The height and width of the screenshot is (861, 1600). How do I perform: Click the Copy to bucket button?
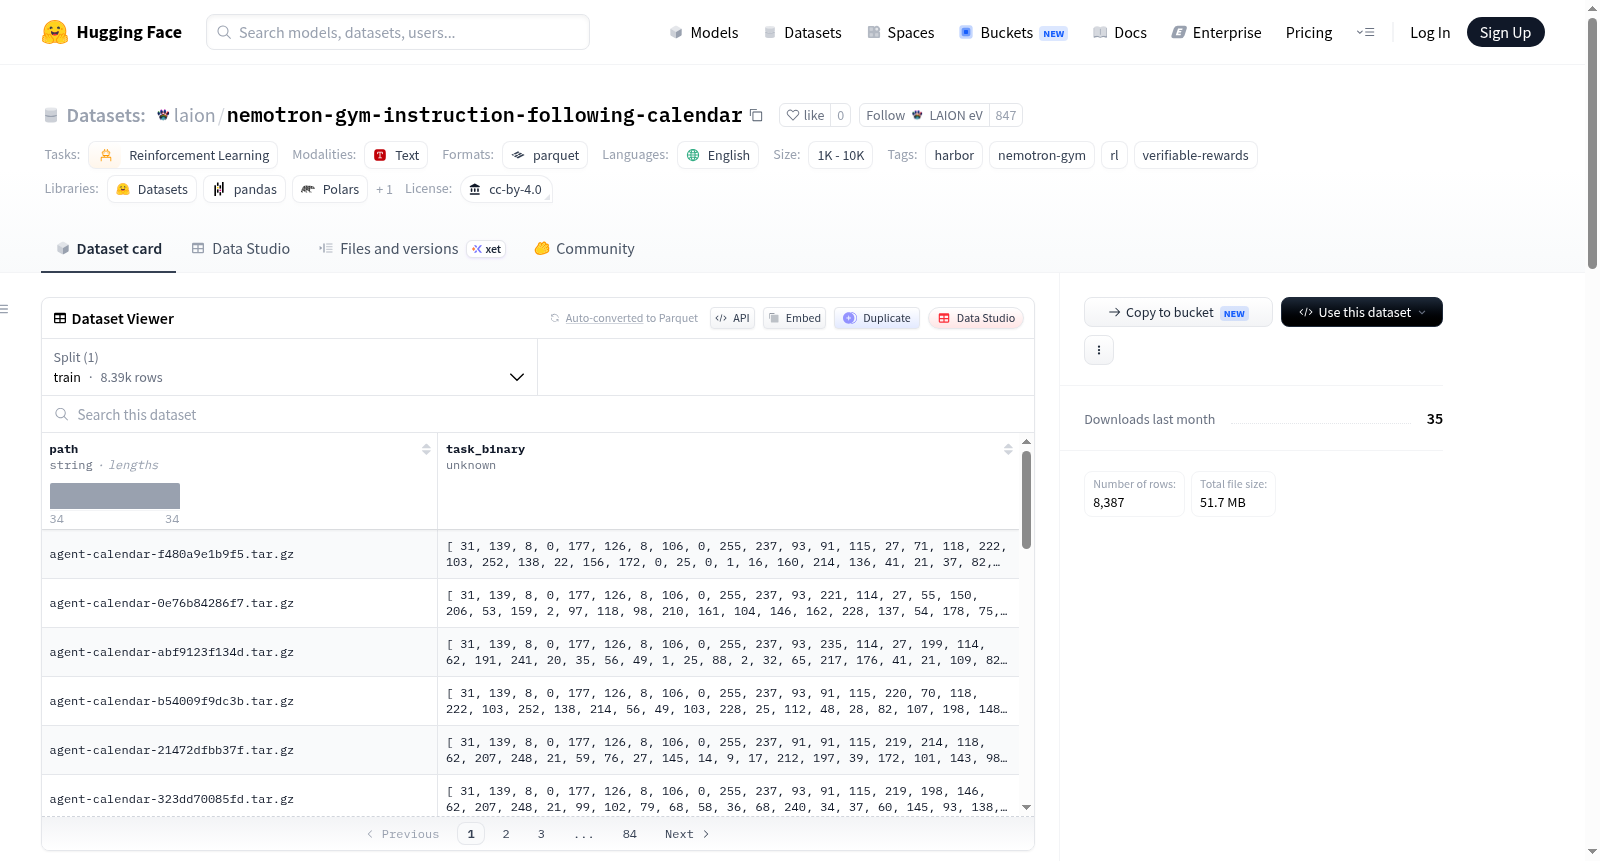(x=1178, y=312)
